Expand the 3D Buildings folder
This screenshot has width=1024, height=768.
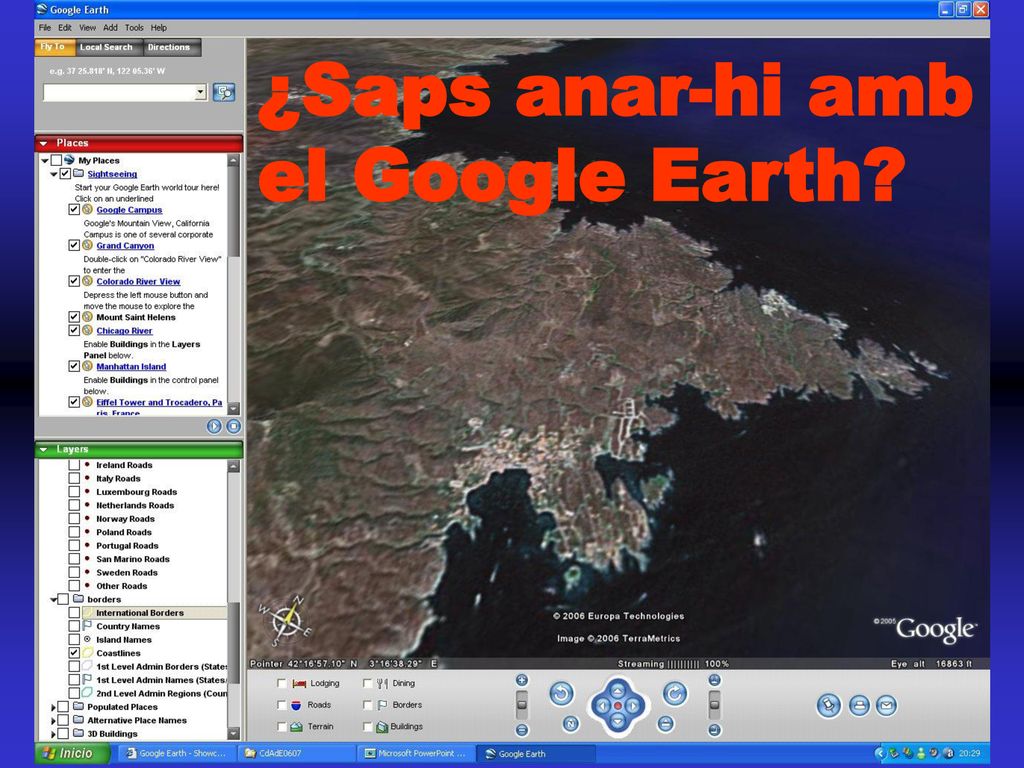[x=53, y=733]
